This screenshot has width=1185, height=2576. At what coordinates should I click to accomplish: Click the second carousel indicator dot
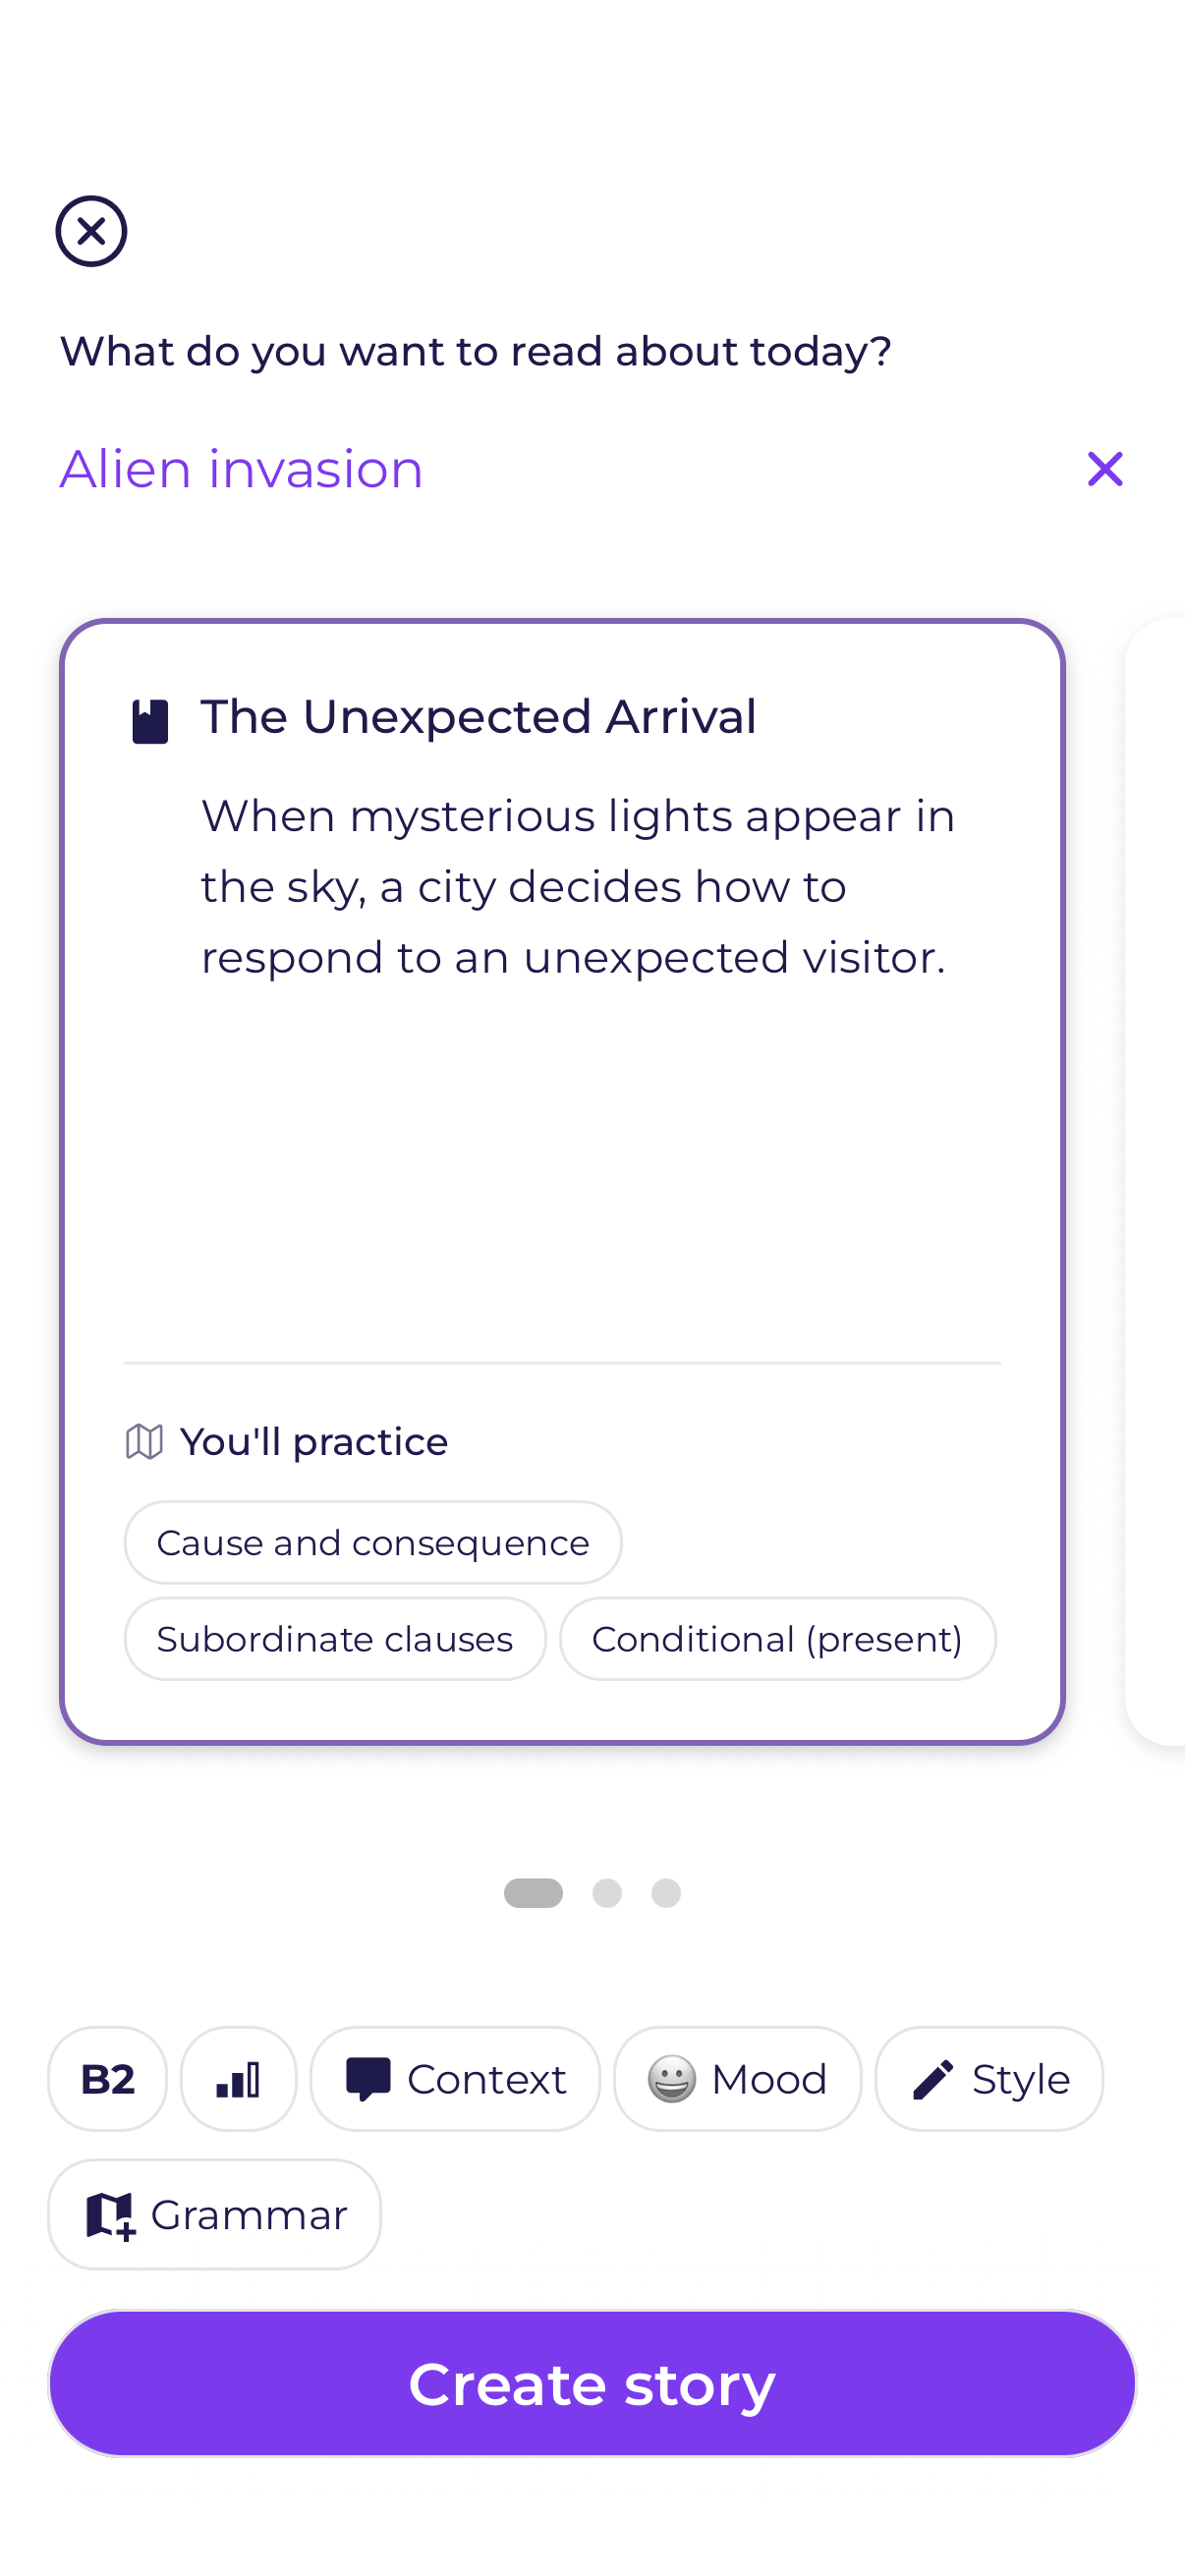pos(607,1892)
